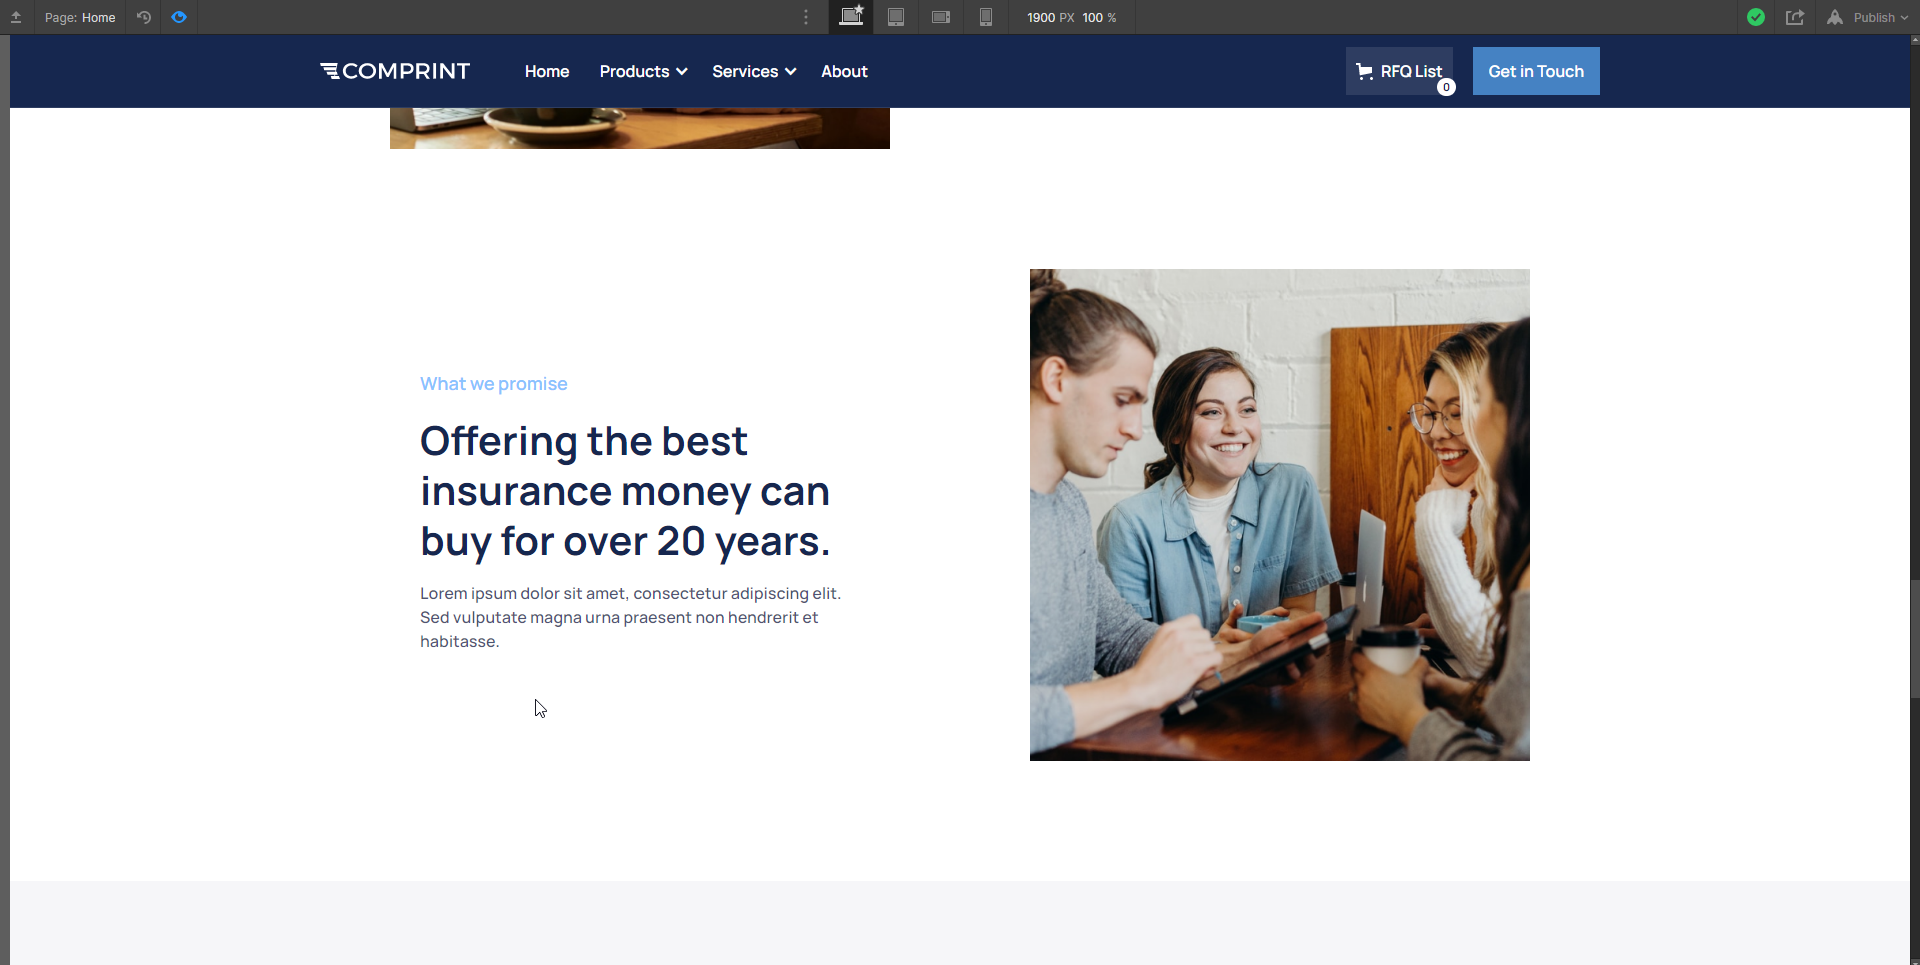
Task: Select the desktop base breakpoint icon
Action: (851, 17)
